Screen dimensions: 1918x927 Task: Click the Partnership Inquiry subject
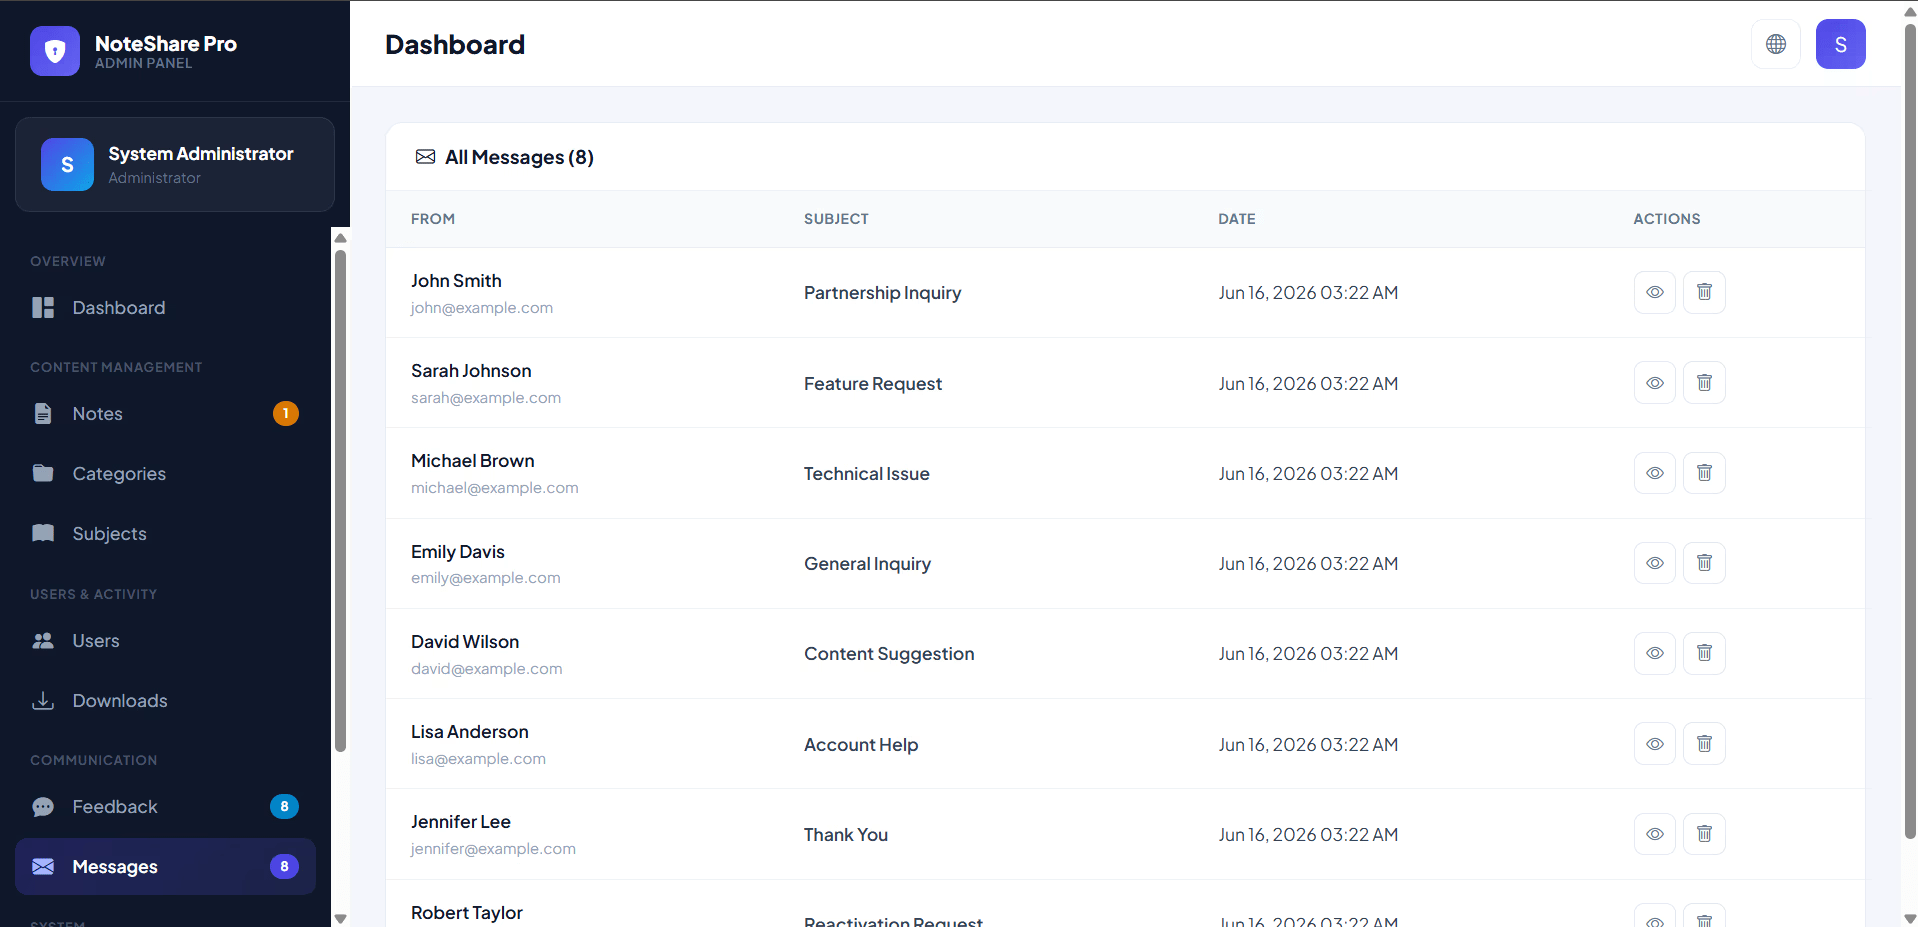pyautogui.click(x=883, y=293)
